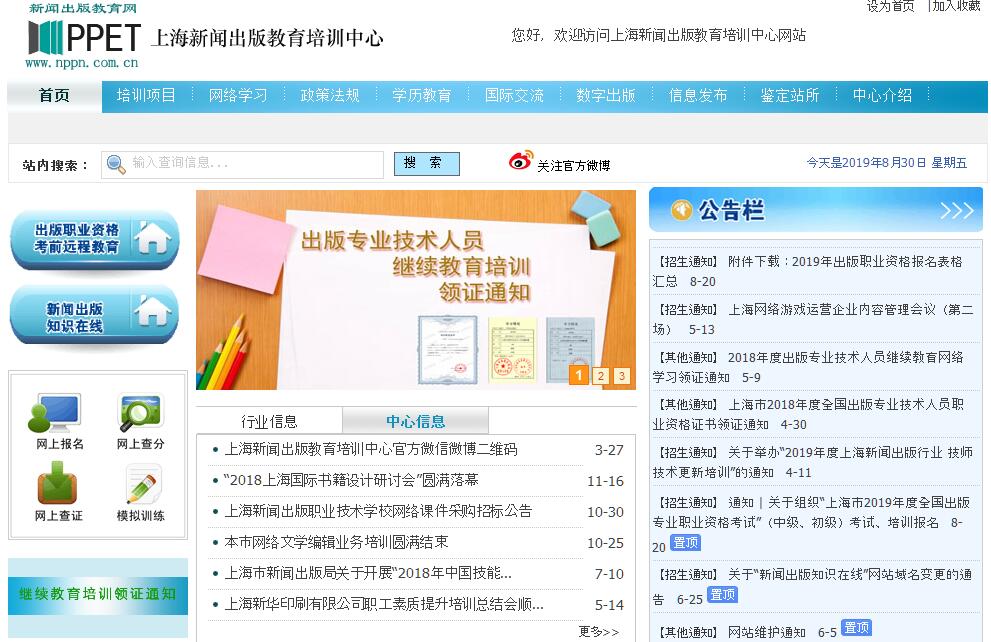Switch banner to slide 3
The height and width of the screenshot is (642, 991).
click(622, 376)
